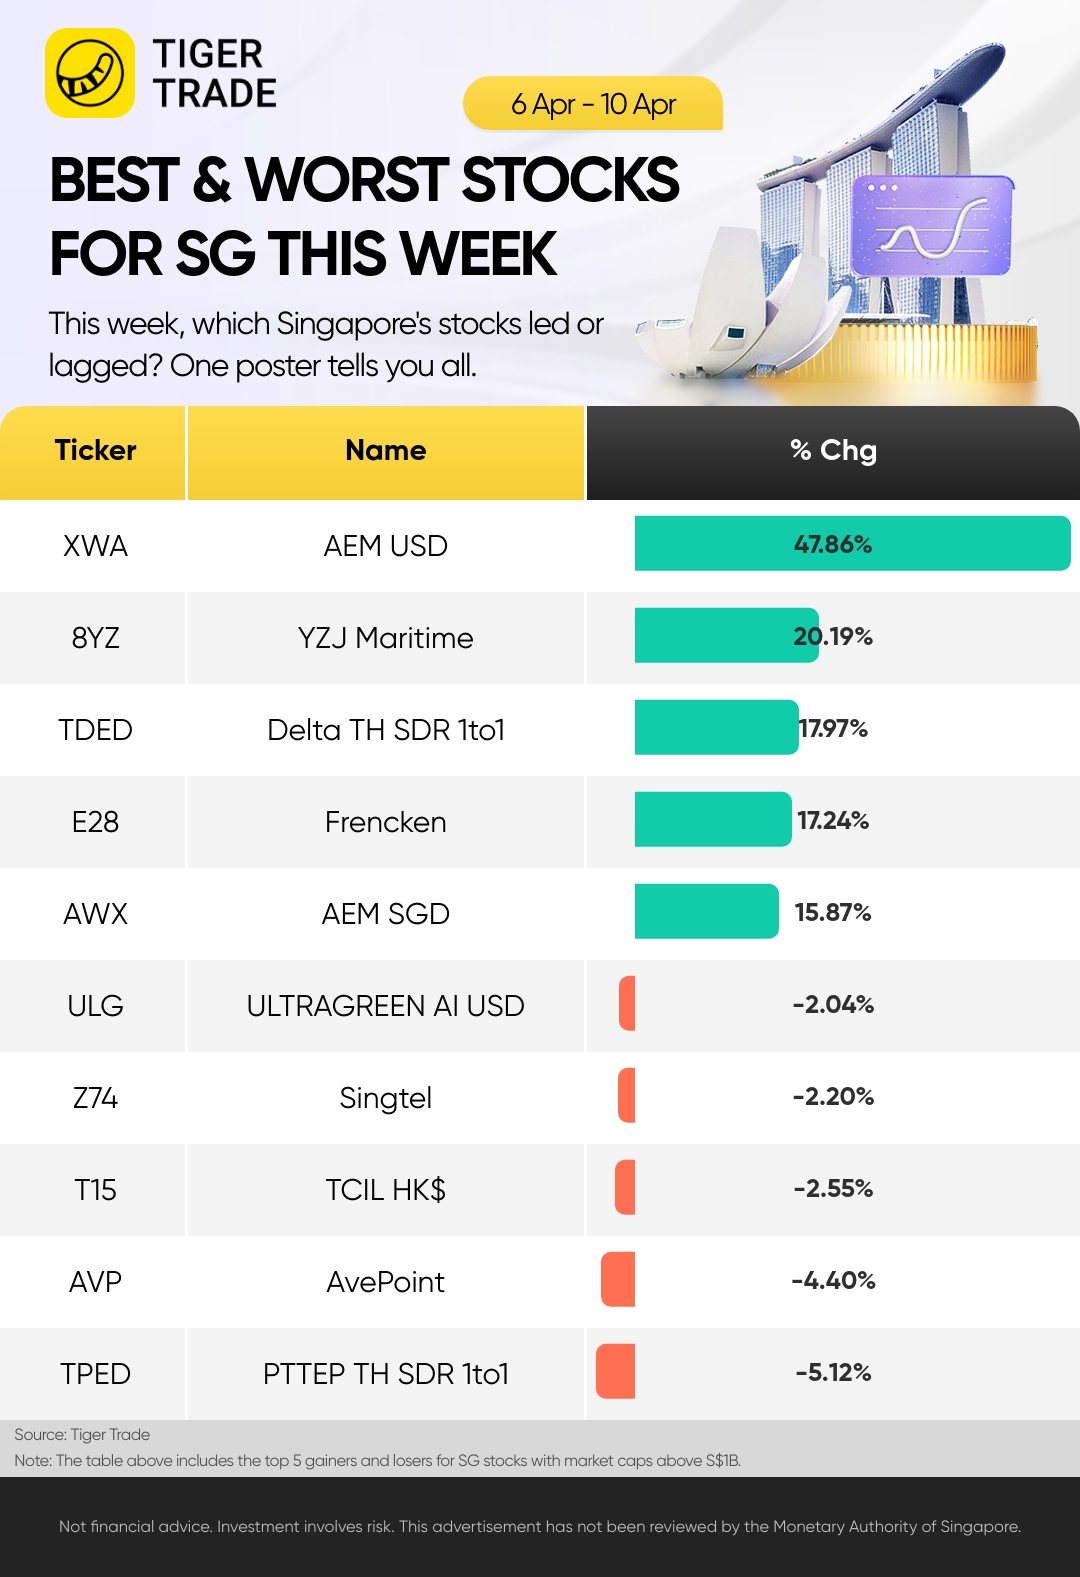
Task: Select the Frencken name cell
Action: (x=386, y=822)
